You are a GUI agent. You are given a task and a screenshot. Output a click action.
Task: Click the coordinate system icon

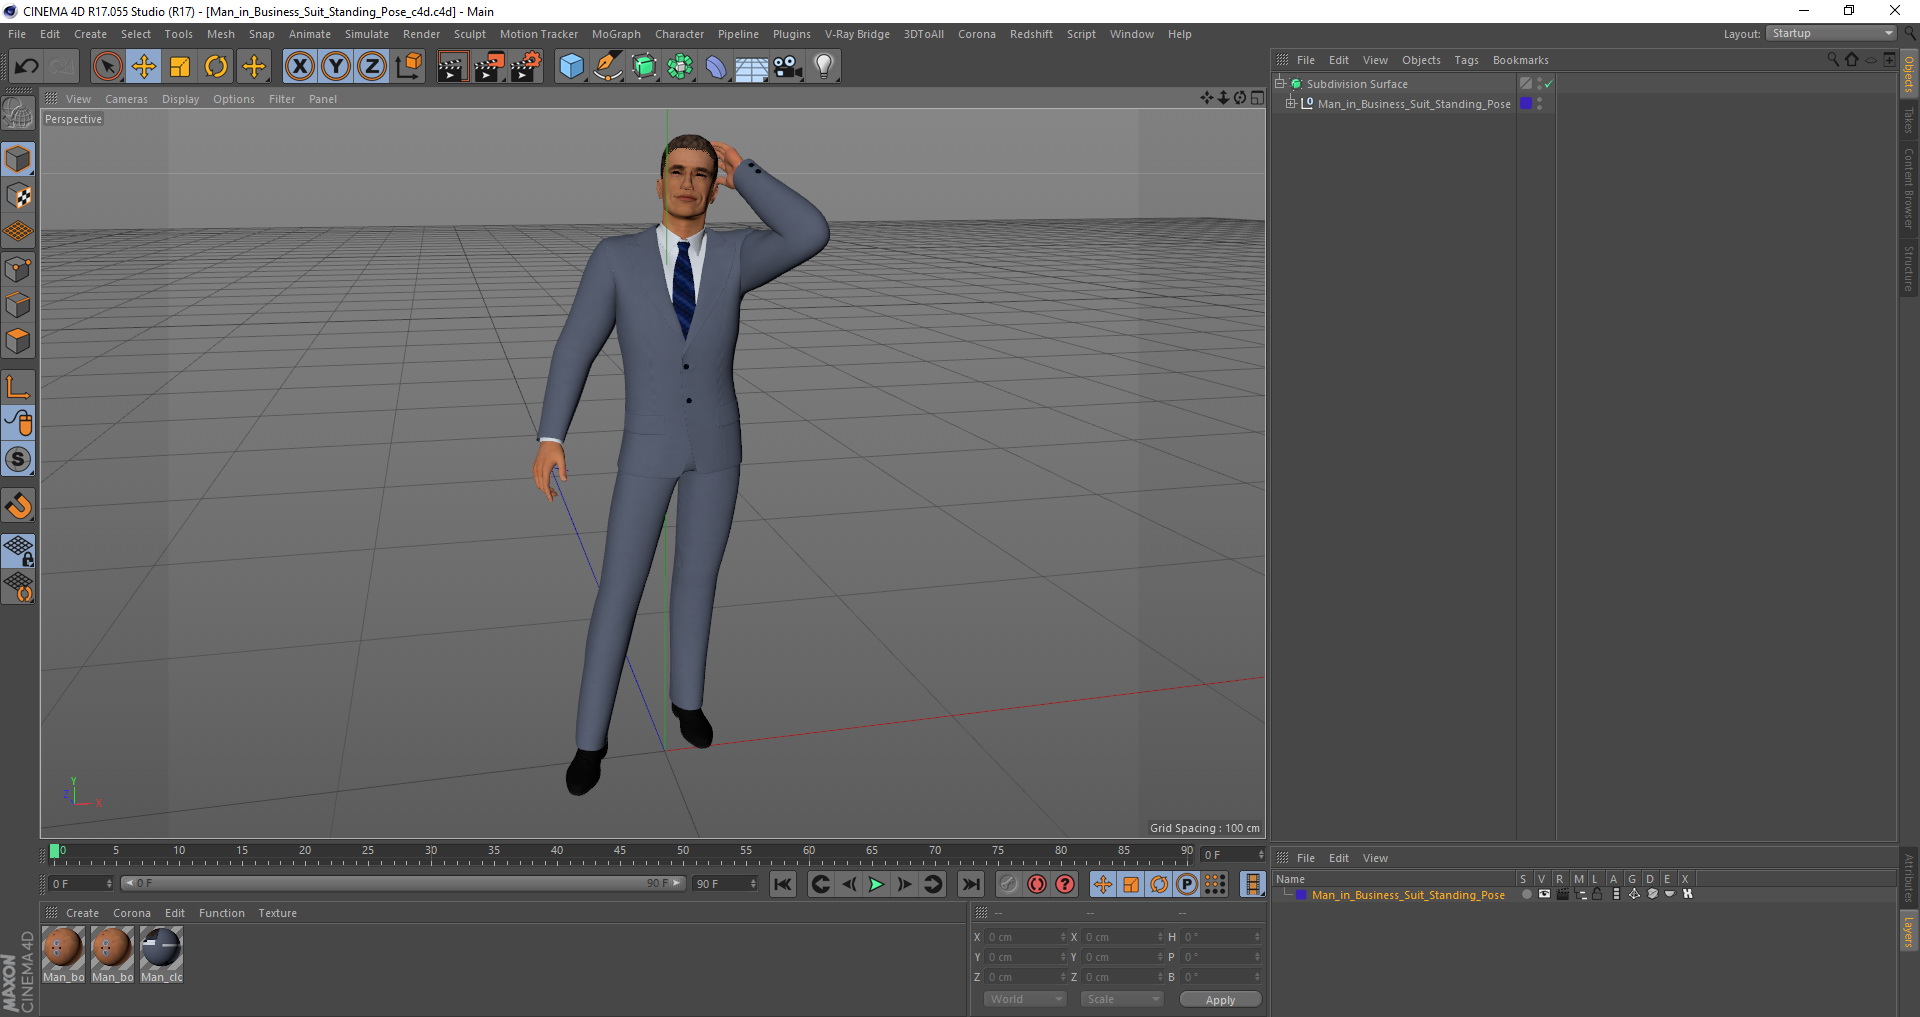408,67
